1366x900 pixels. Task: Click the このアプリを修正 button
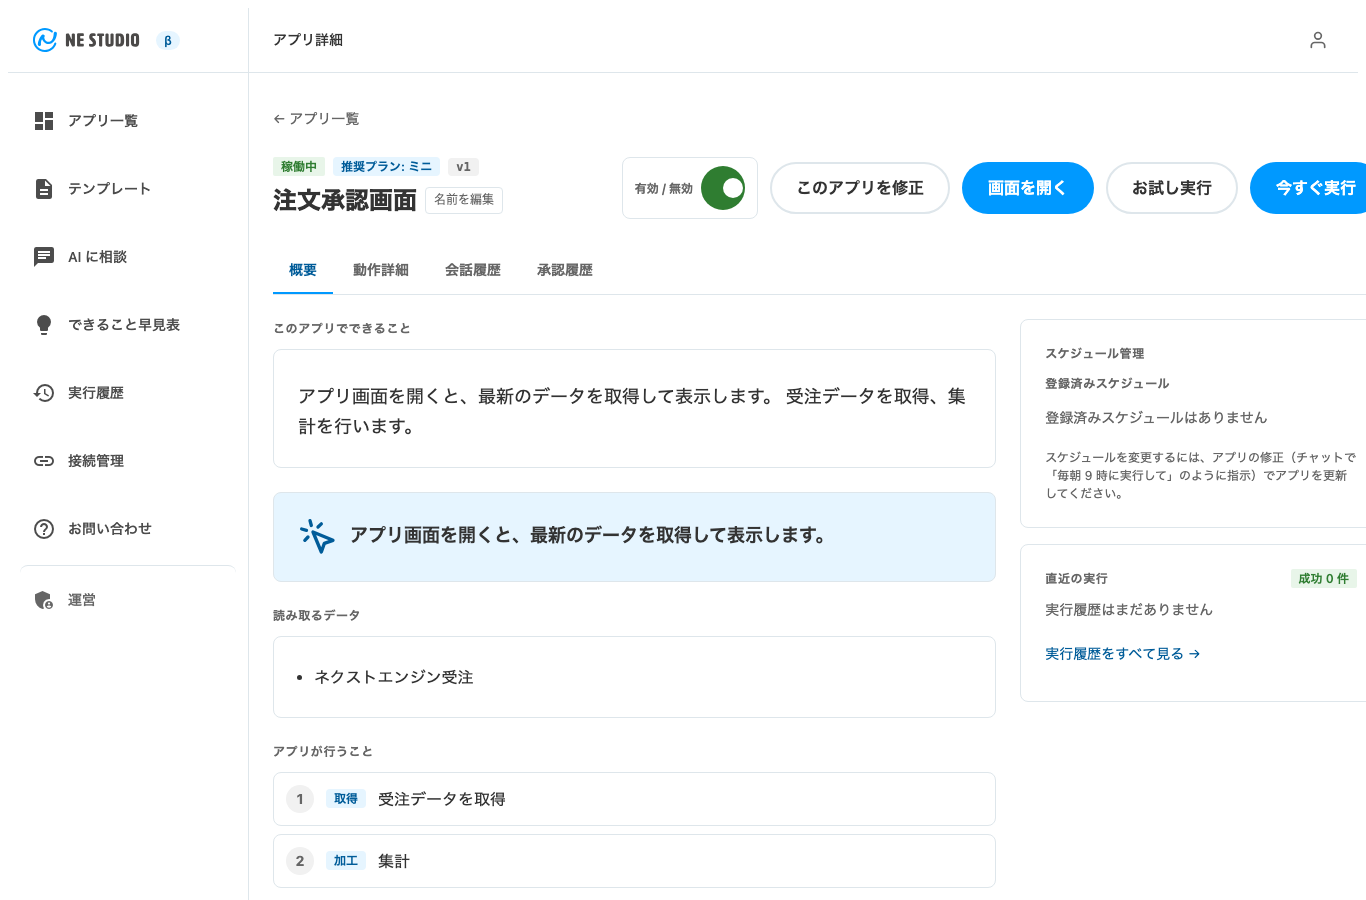(860, 188)
